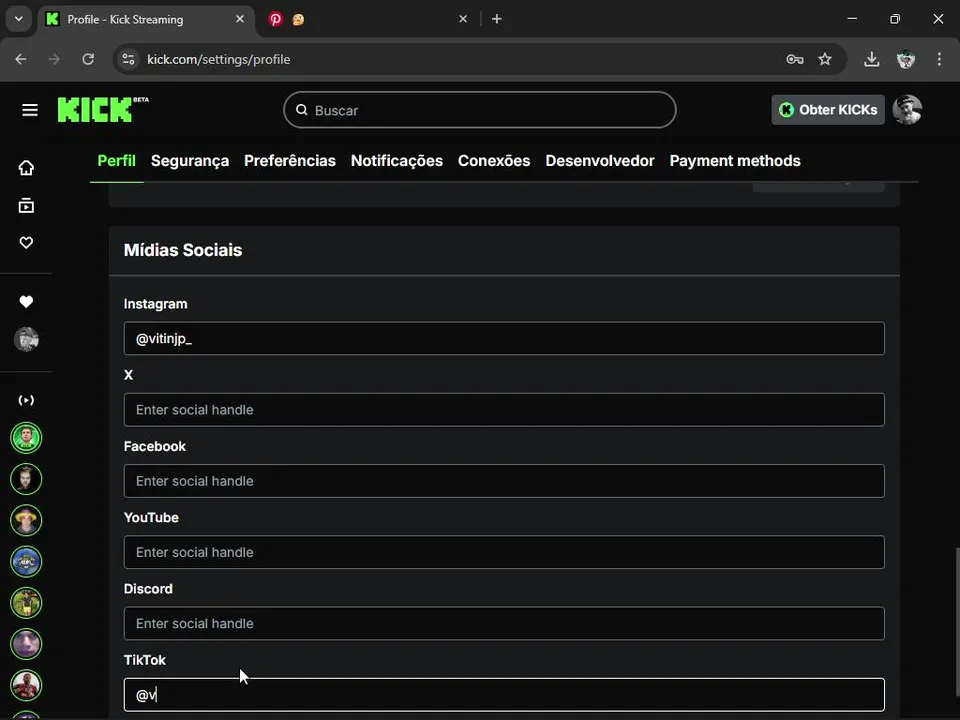The height and width of the screenshot is (720, 960).
Task: Close the Kick Streaming tab
Action: click(240, 19)
